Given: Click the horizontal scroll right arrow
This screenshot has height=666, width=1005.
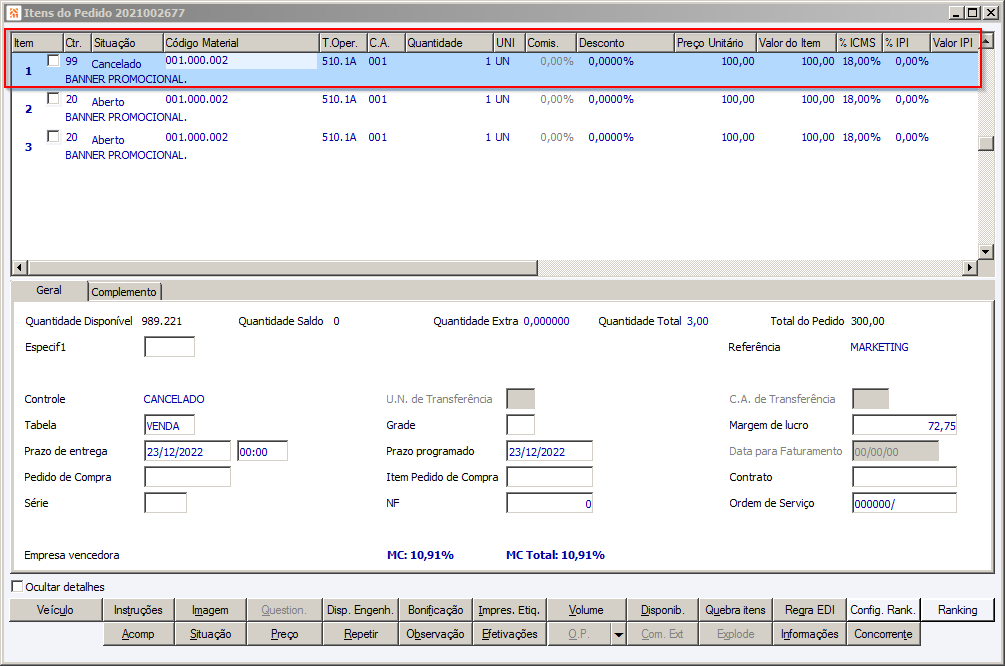Looking at the screenshot, I should tap(968, 268).
